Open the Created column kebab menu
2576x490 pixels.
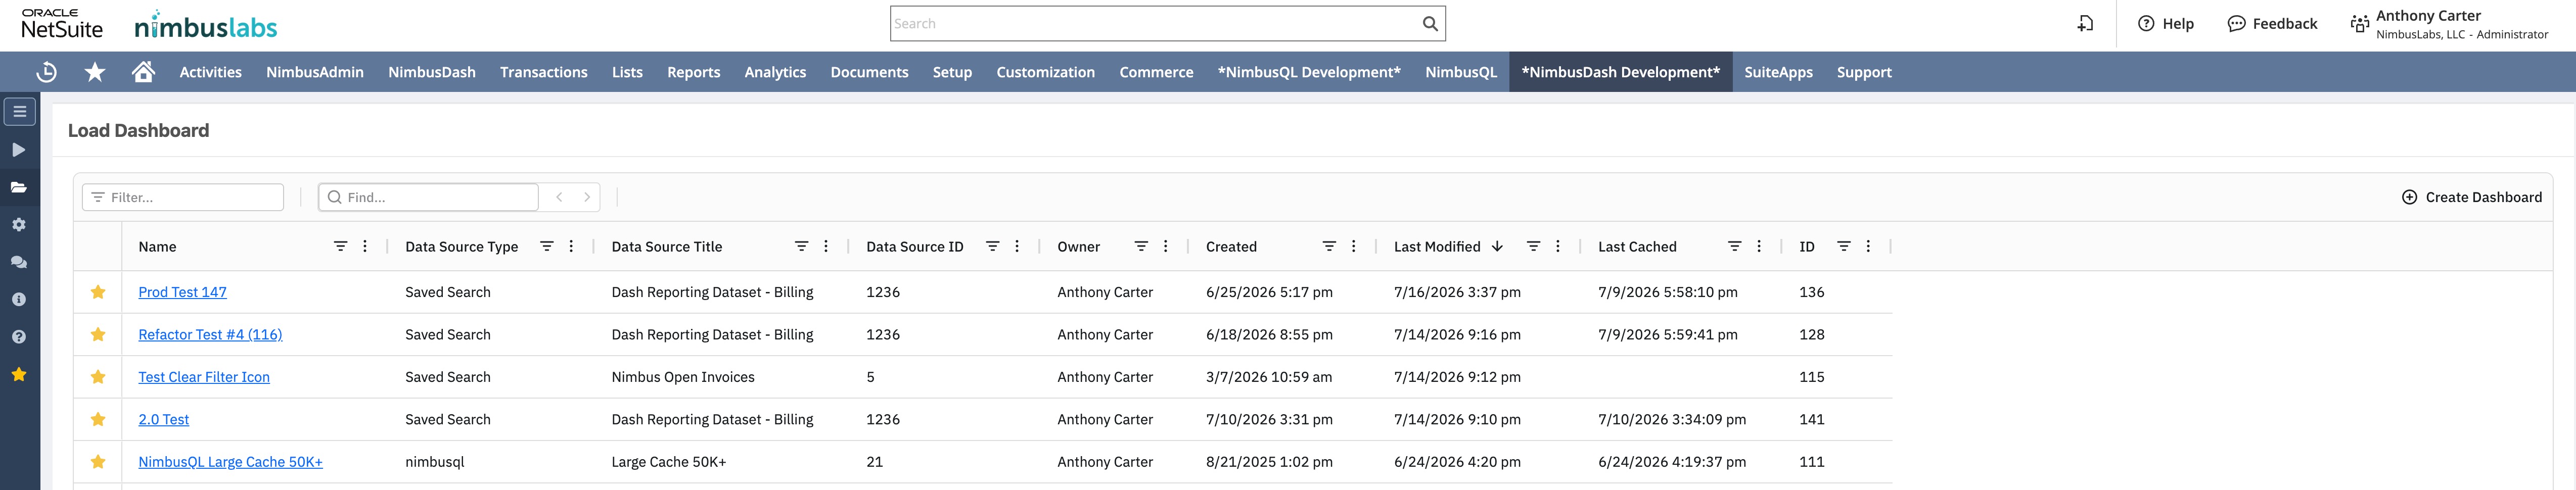click(1354, 246)
